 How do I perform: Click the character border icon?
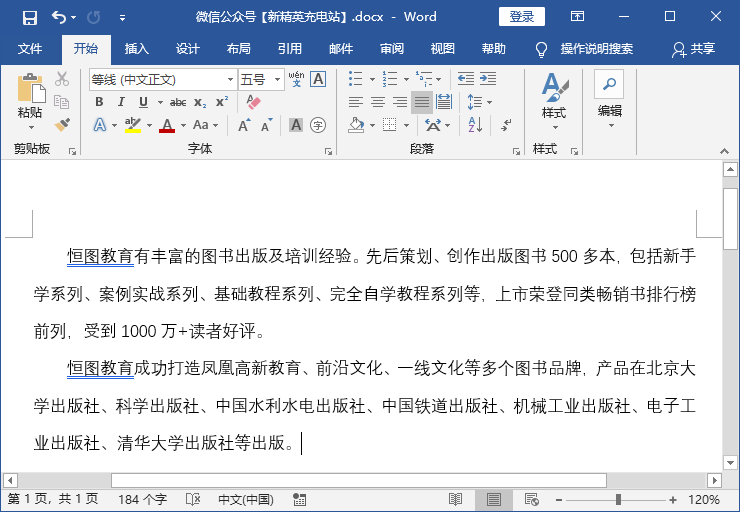coord(319,79)
